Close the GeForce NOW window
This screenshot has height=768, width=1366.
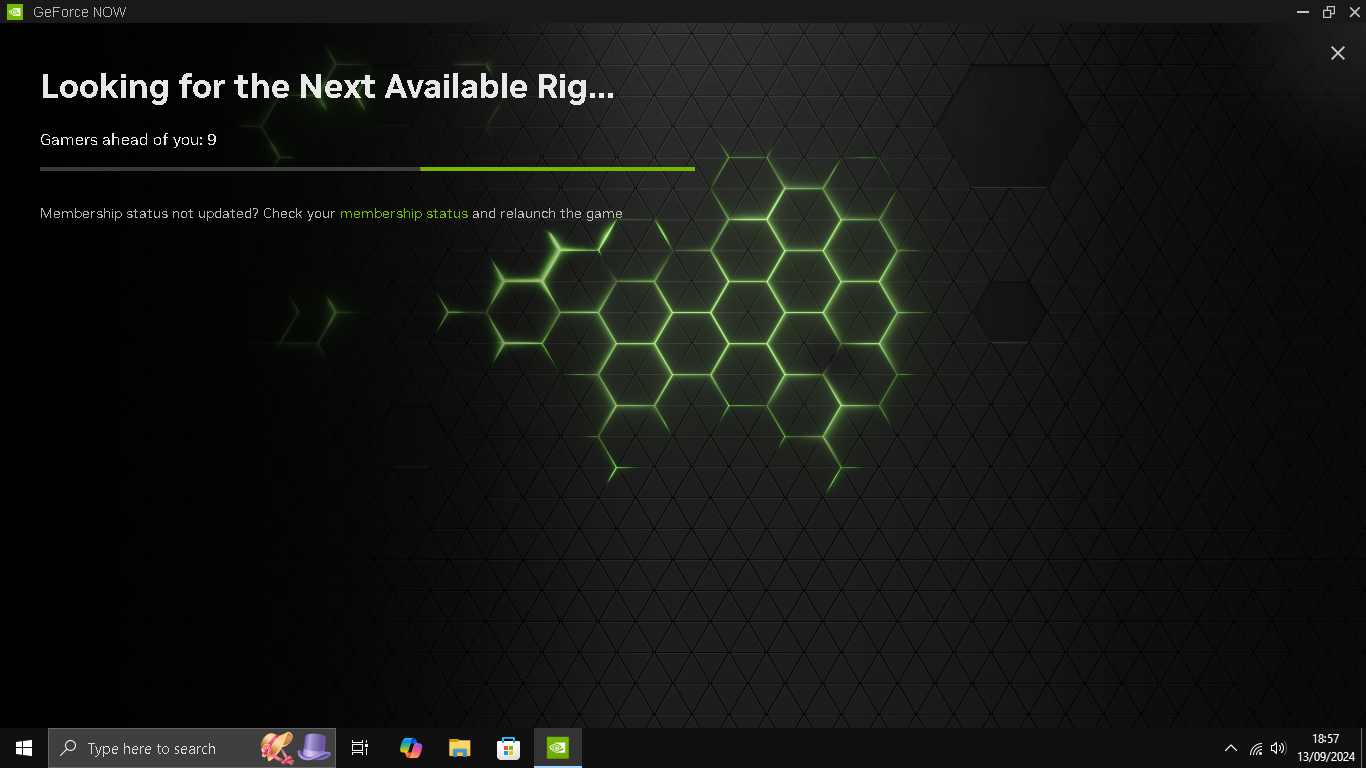1353,12
